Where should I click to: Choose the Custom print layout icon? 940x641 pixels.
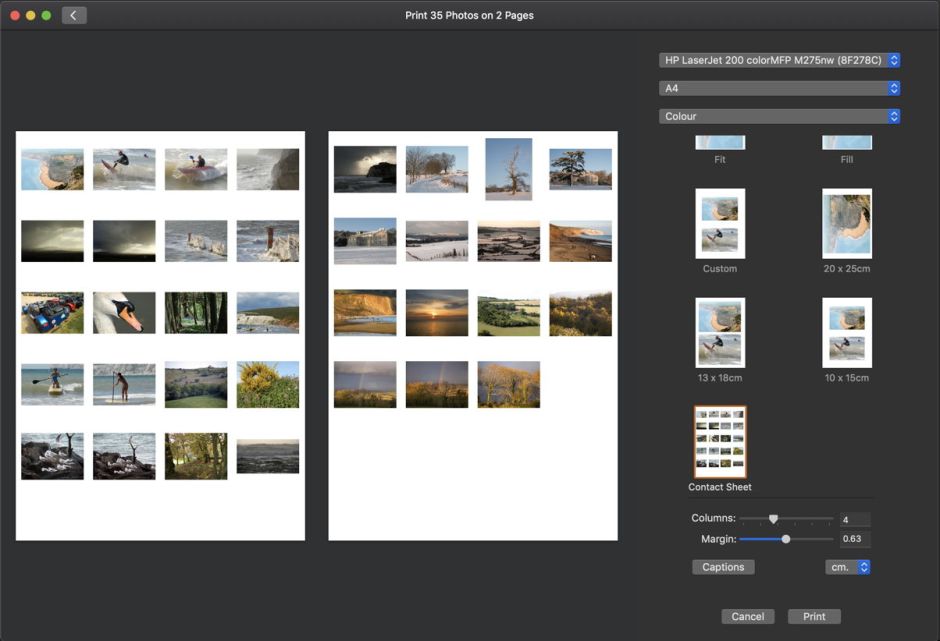tap(720, 224)
